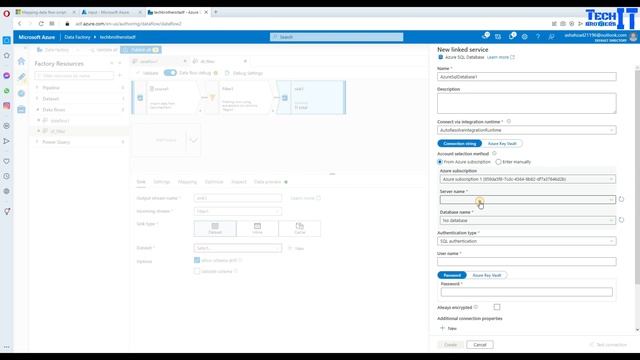Image resolution: width=640 pixels, height=360 pixels.
Task: Open the Server name dropdown
Action: point(527,200)
